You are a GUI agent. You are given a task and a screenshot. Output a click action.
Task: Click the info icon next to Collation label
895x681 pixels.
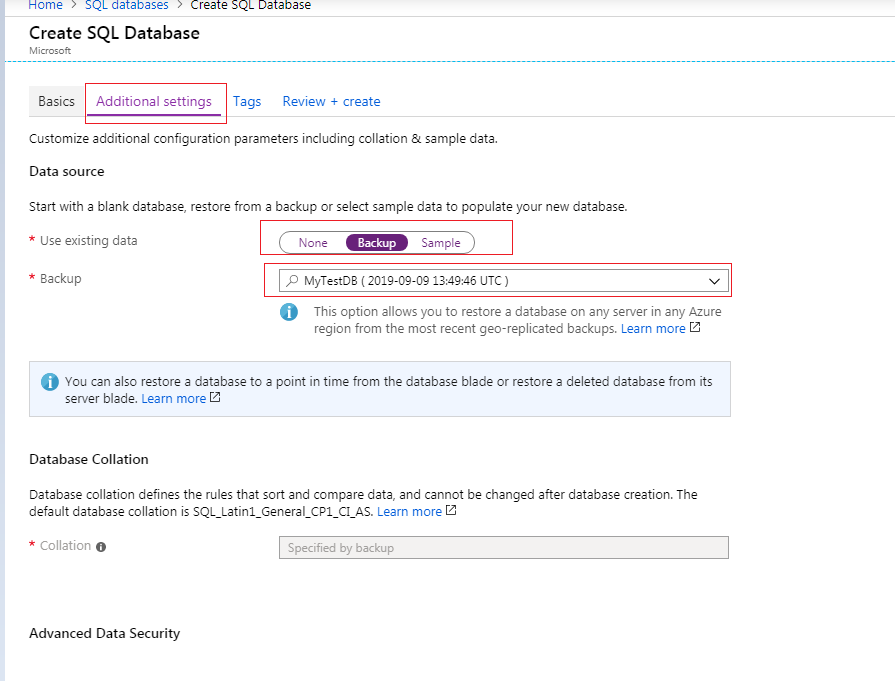[x=101, y=547]
